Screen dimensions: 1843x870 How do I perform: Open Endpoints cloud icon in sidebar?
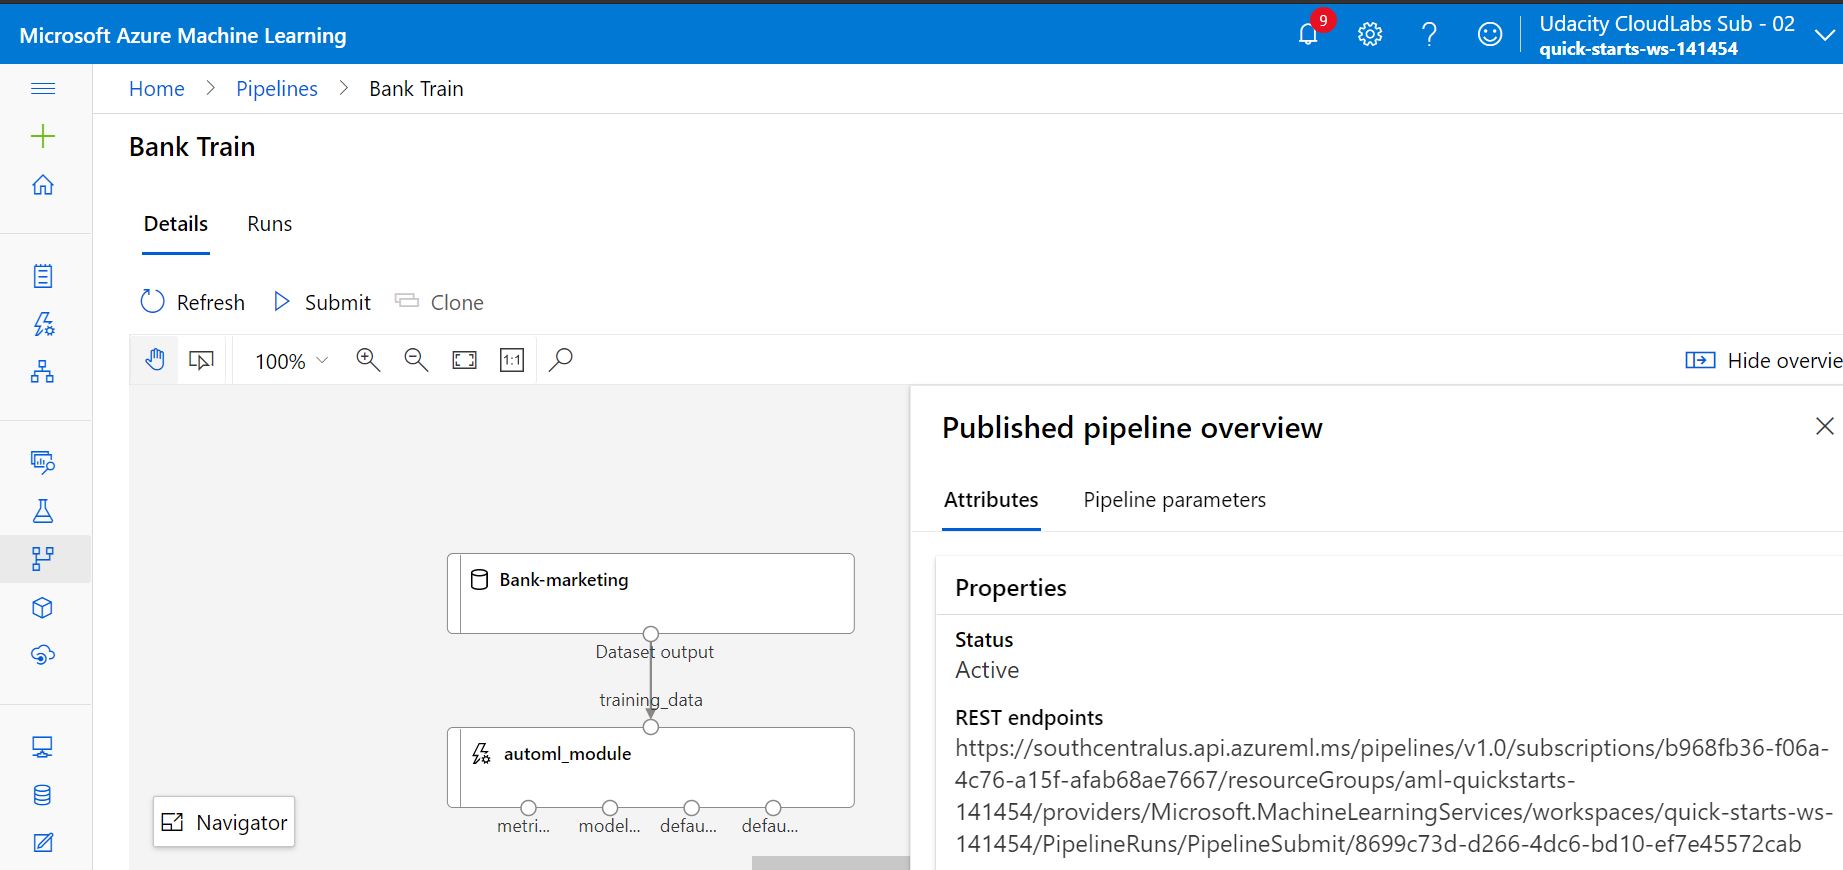[43, 655]
